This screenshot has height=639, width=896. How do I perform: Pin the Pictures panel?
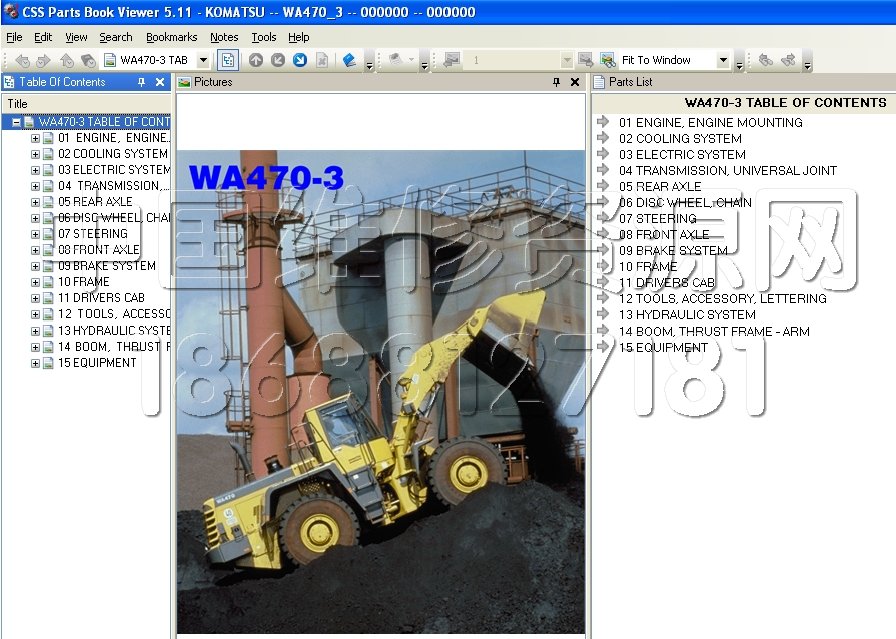click(557, 82)
